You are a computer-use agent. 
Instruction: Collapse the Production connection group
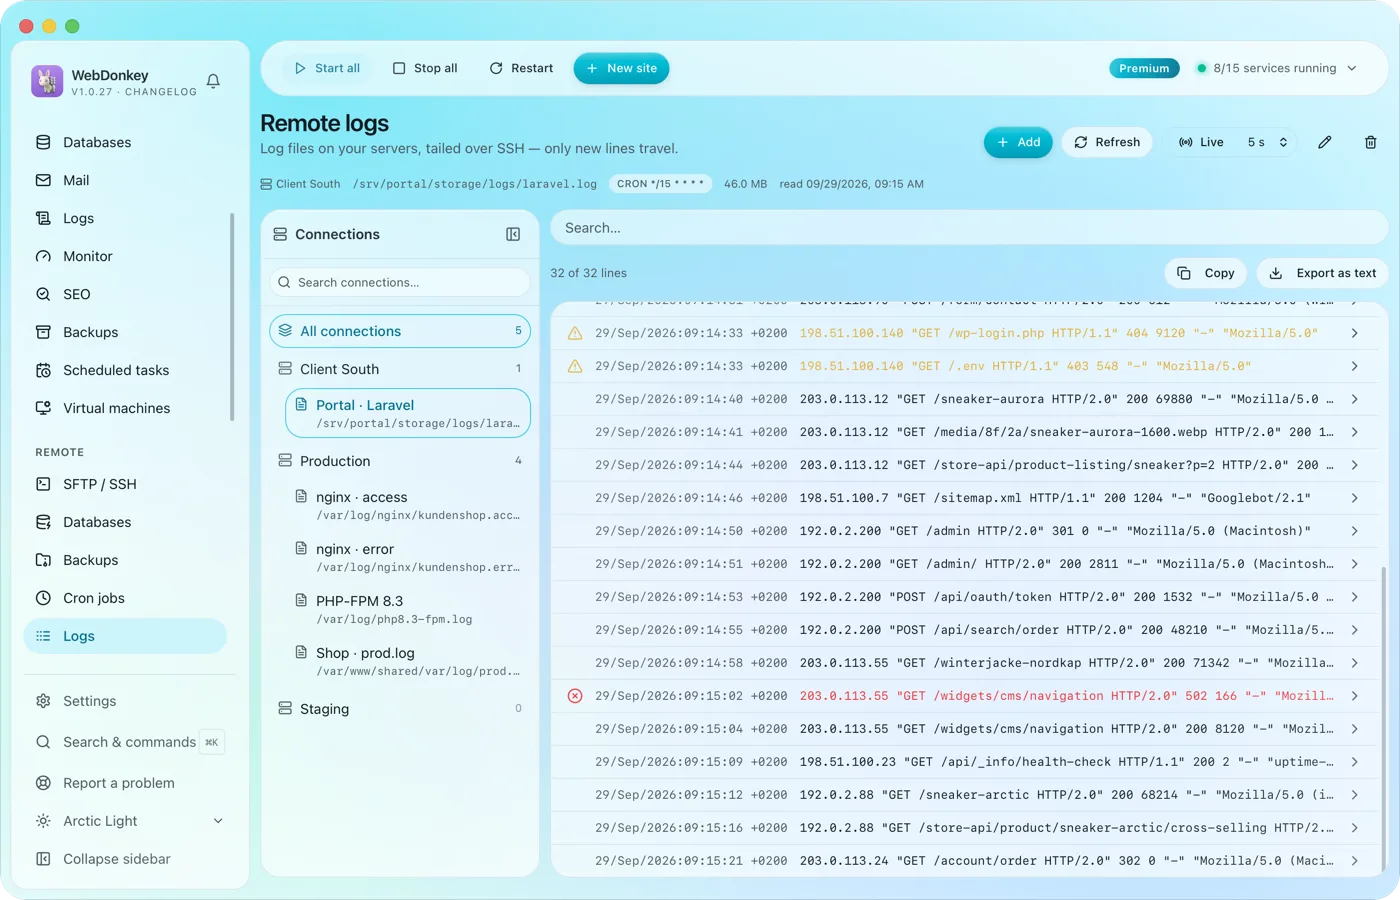pos(400,461)
